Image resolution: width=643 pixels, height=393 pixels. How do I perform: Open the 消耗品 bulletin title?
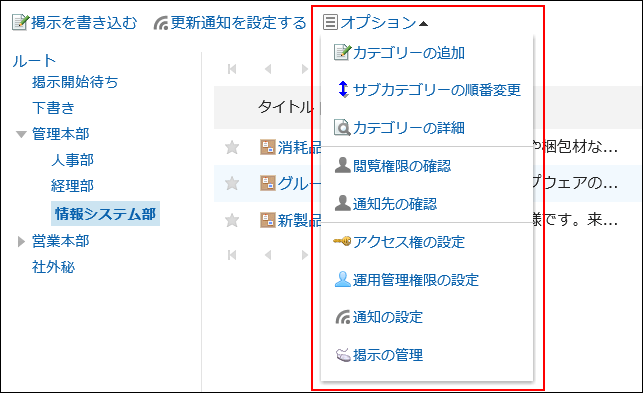click(299, 147)
